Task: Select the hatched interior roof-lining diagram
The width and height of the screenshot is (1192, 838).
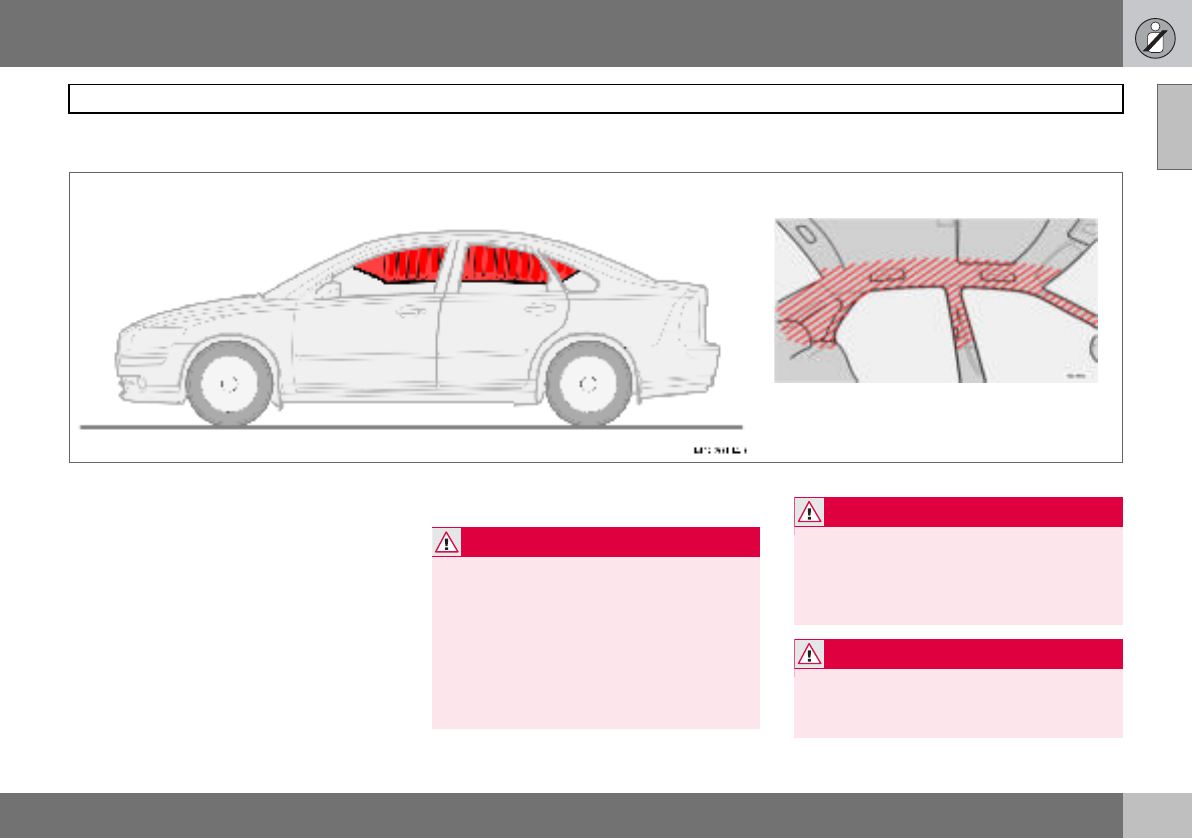Action: pos(936,300)
